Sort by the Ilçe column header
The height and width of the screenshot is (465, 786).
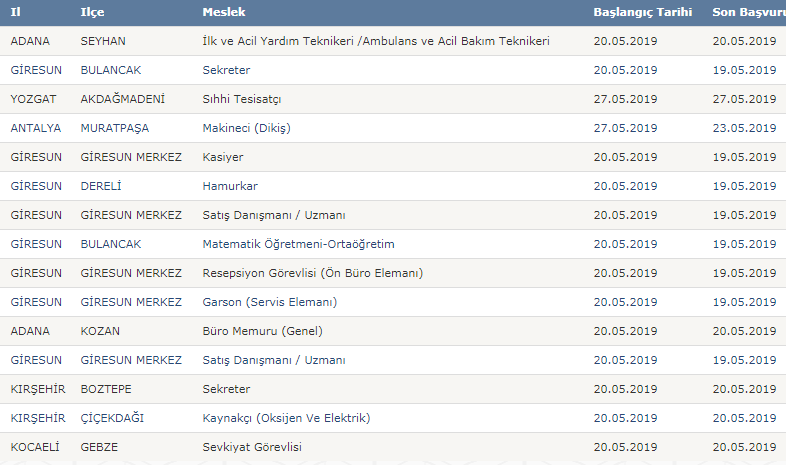click(92, 12)
